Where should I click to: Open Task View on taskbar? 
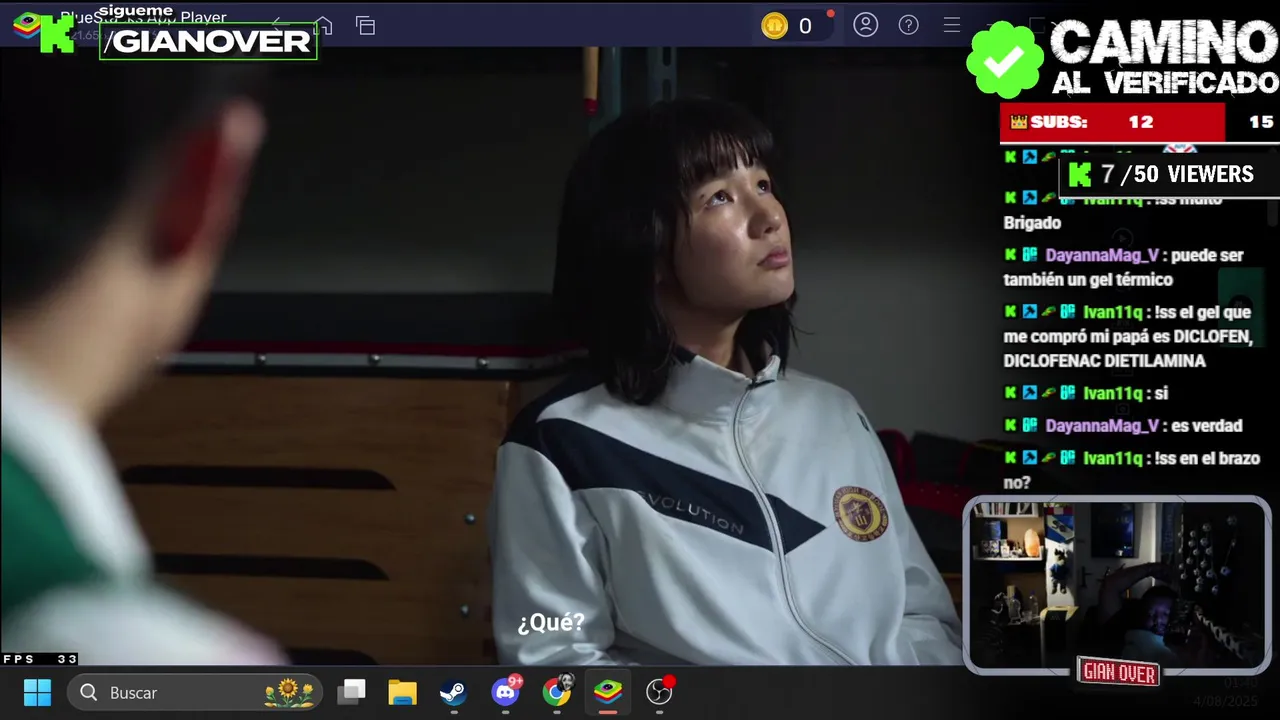[x=351, y=692]
